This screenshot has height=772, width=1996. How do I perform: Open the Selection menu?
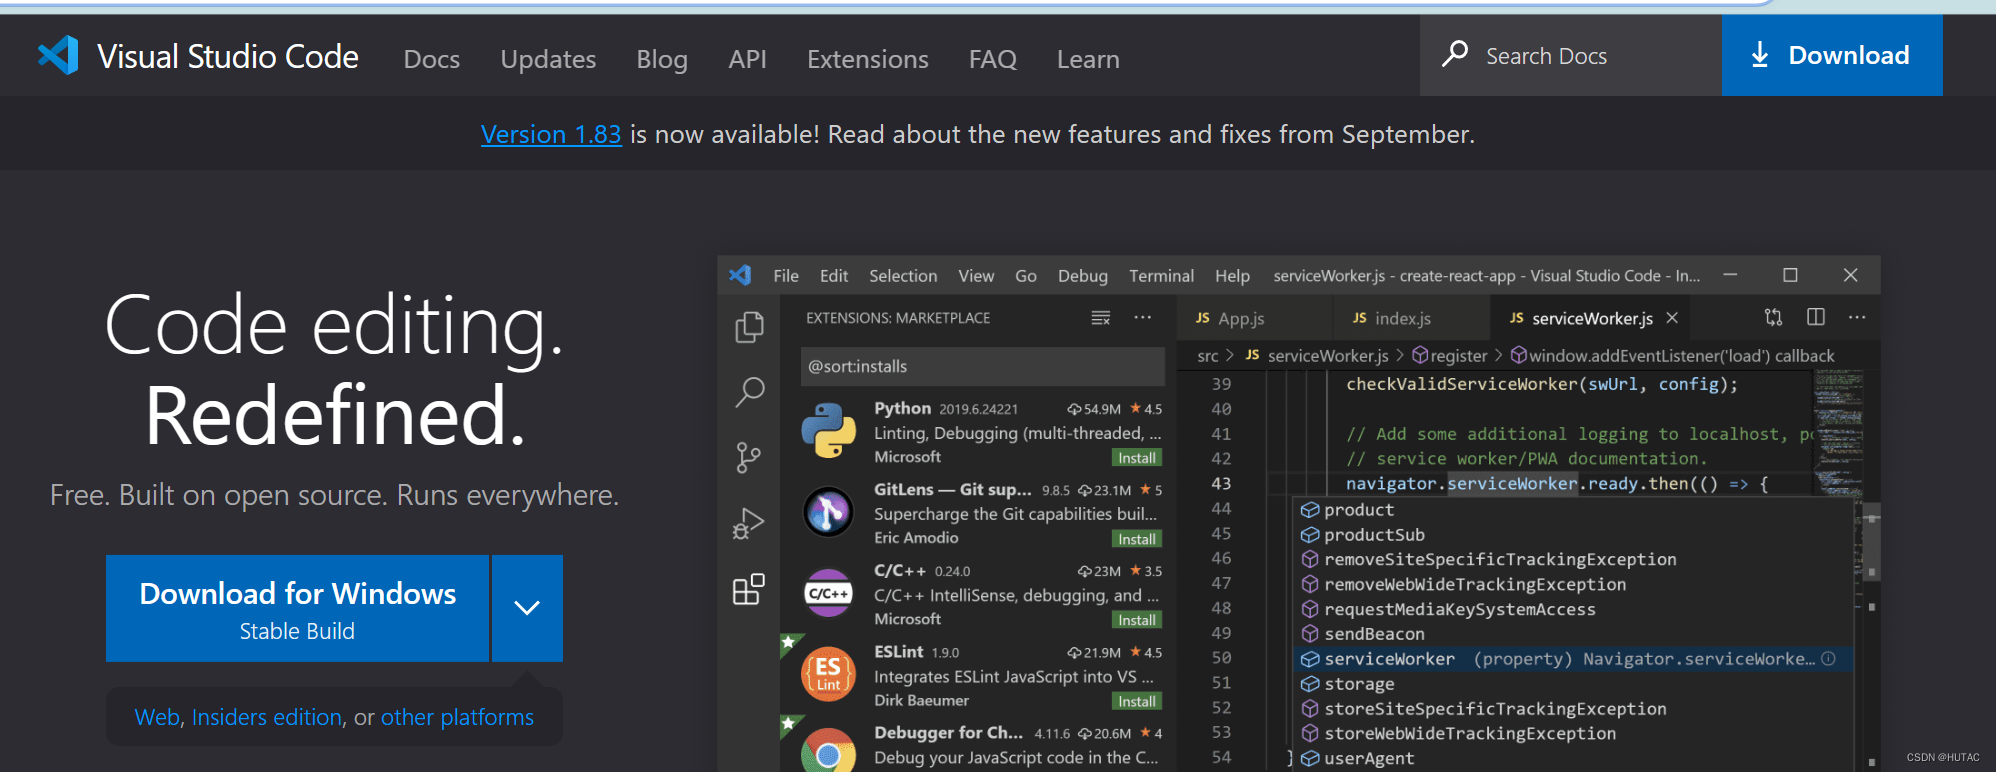click(x=903, y=276)
